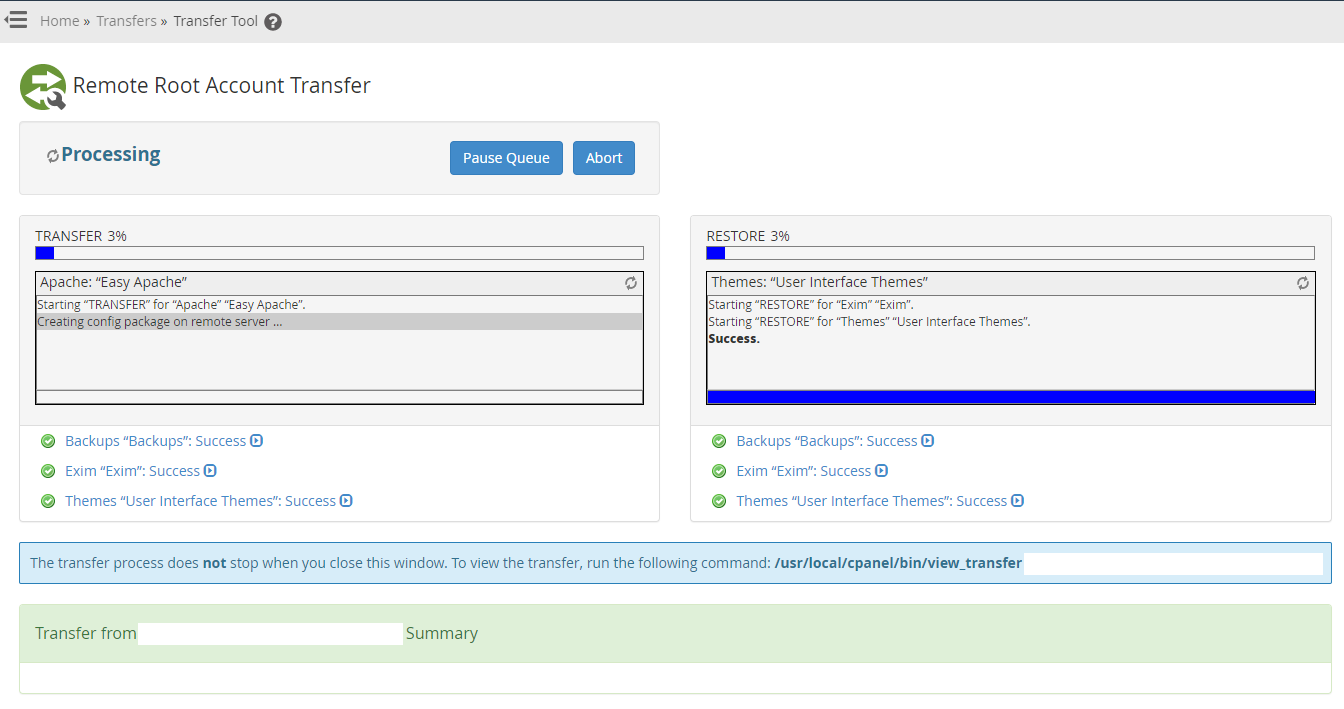Viewport: 1344px width, 709px height.
Task: Click the RESTORE 3% overall progress bar
Action: [x=1010, y=253]
